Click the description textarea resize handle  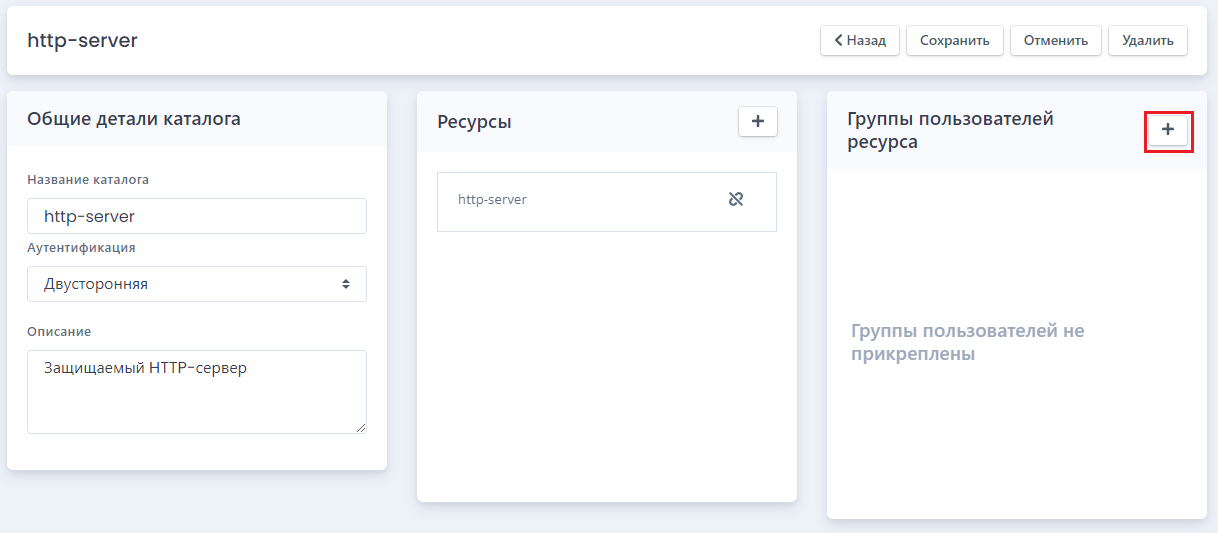tap(360, 427)
